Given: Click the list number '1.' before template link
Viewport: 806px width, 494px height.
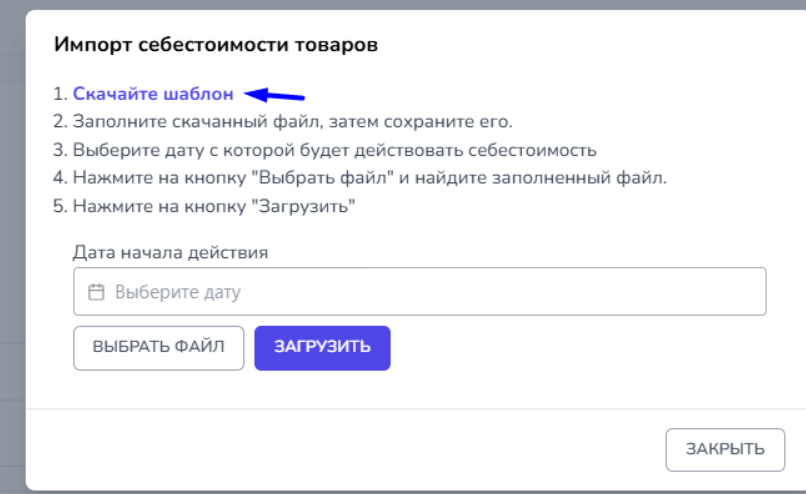Looking at the screenshot, I should [60, 94].
